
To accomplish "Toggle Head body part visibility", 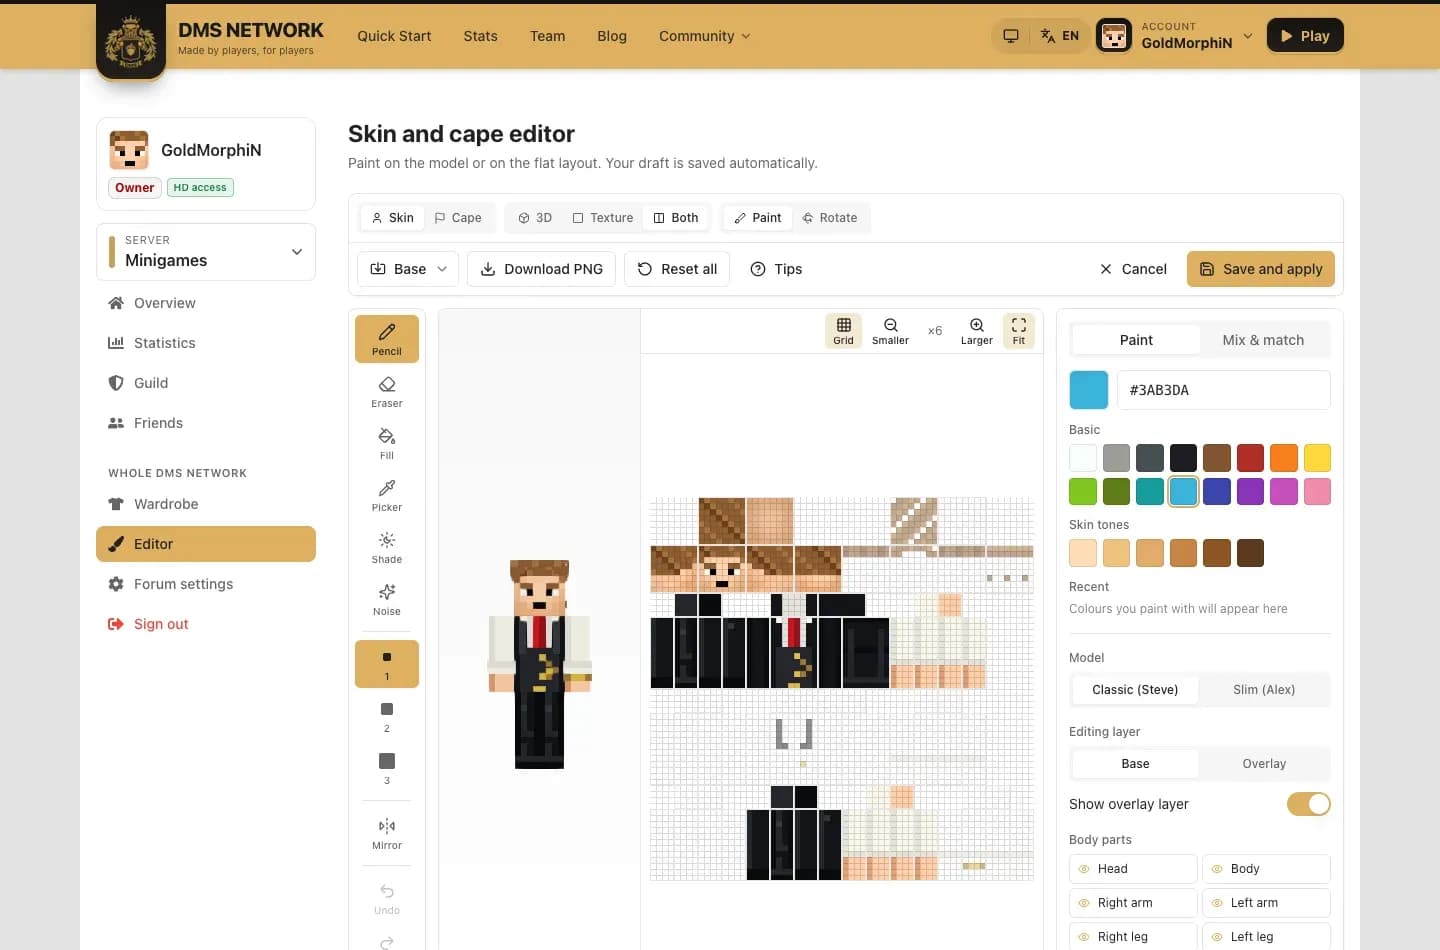I will click(1133, 869).
